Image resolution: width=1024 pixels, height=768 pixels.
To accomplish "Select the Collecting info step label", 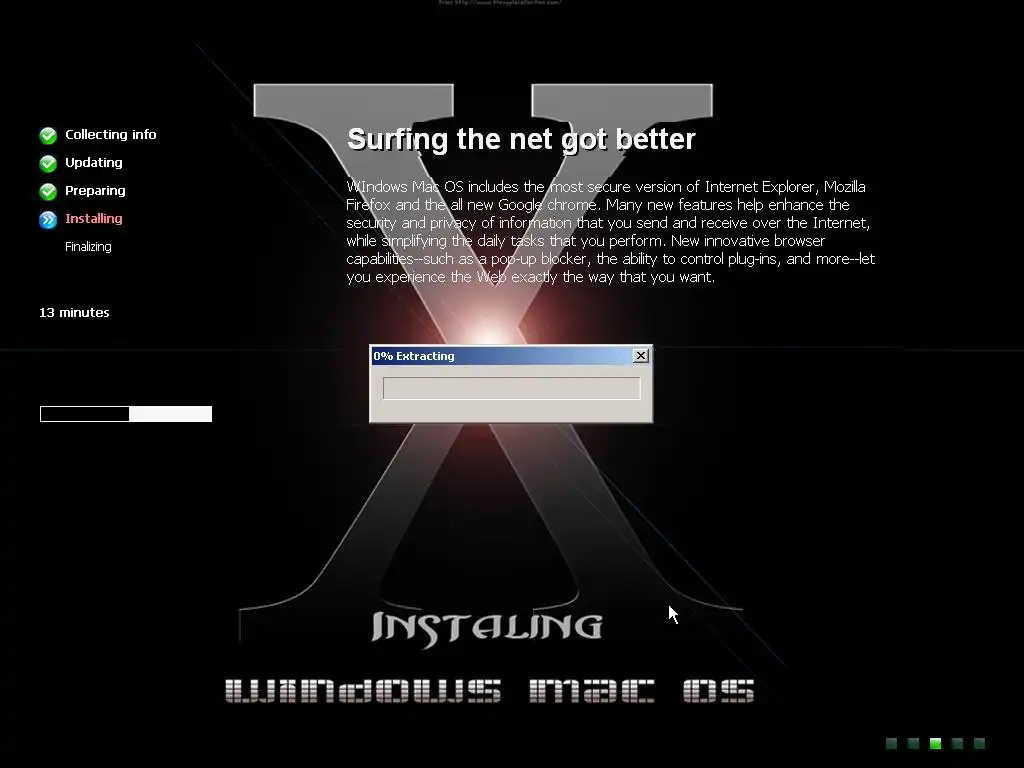I will [110, 135].
